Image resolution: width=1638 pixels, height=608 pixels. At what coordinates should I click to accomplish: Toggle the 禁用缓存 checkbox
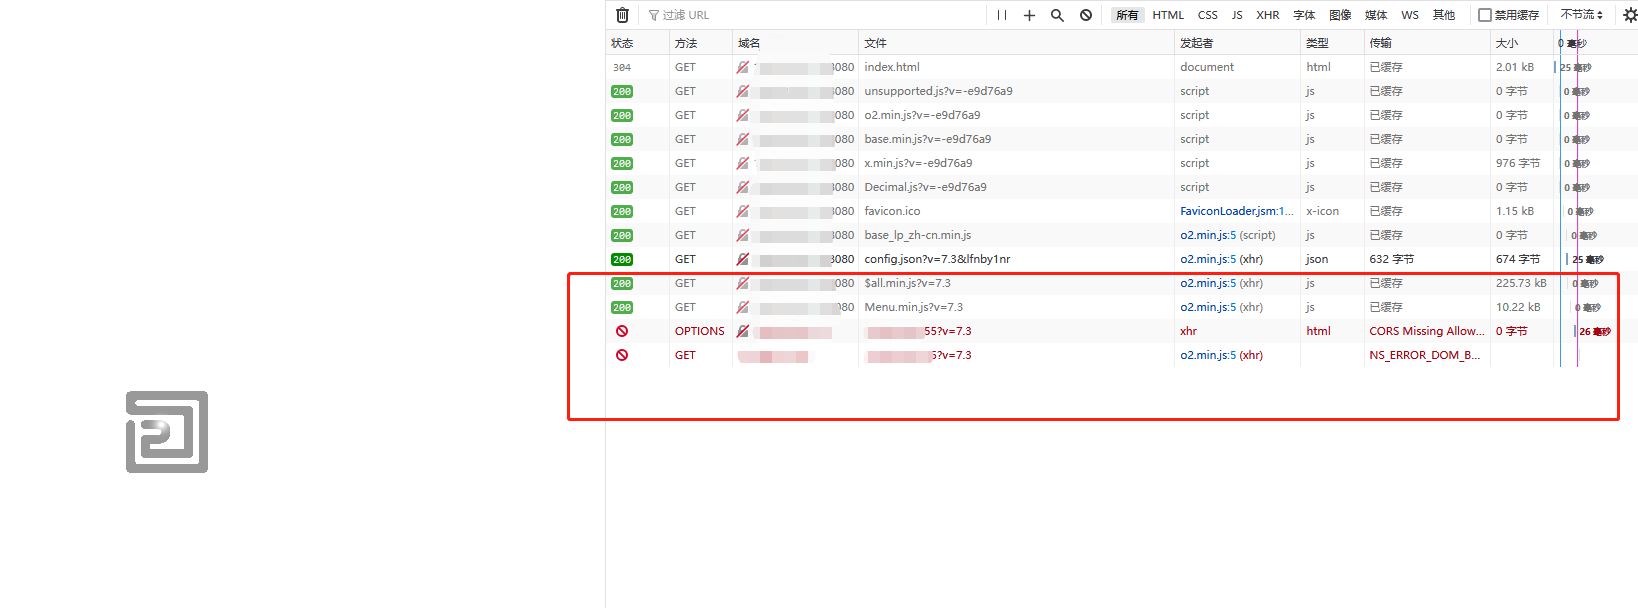1485,15
